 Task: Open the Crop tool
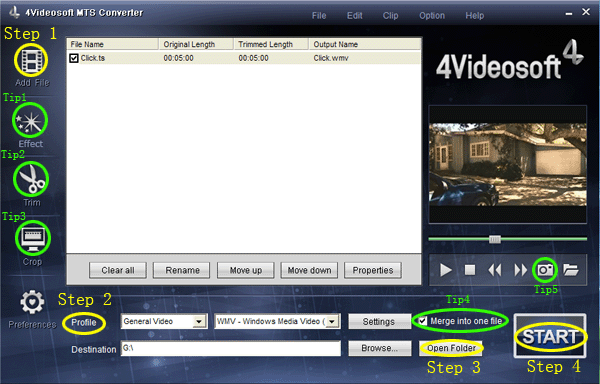[33, 238]
